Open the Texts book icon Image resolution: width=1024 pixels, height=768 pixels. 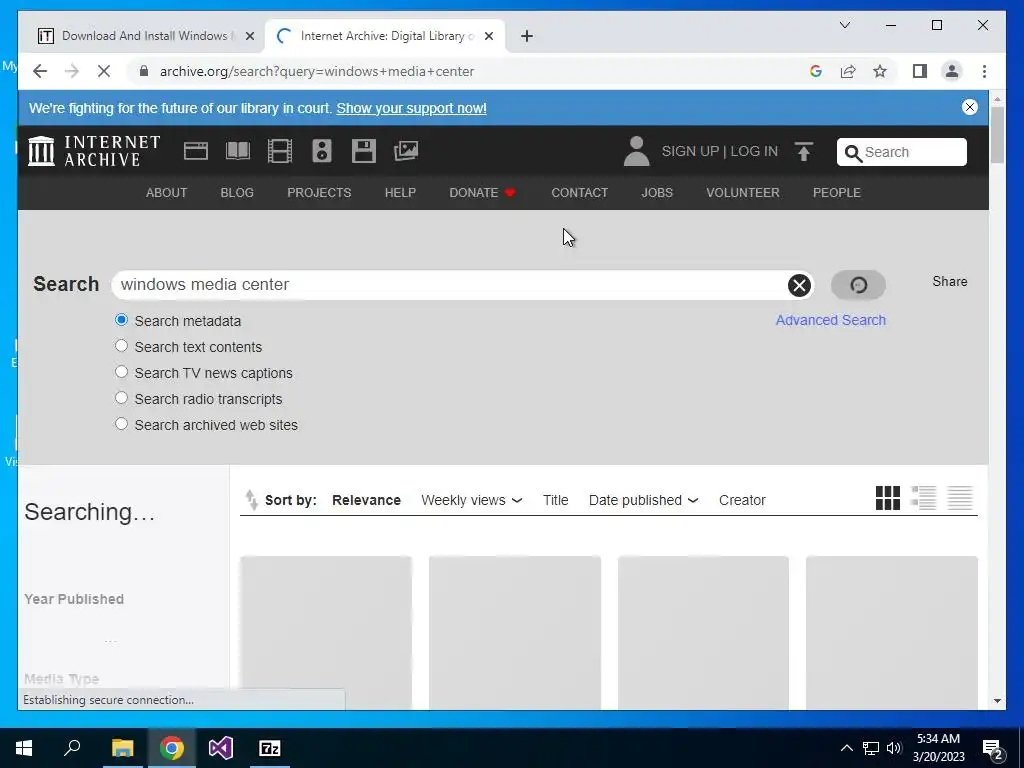tap(238, 151)
